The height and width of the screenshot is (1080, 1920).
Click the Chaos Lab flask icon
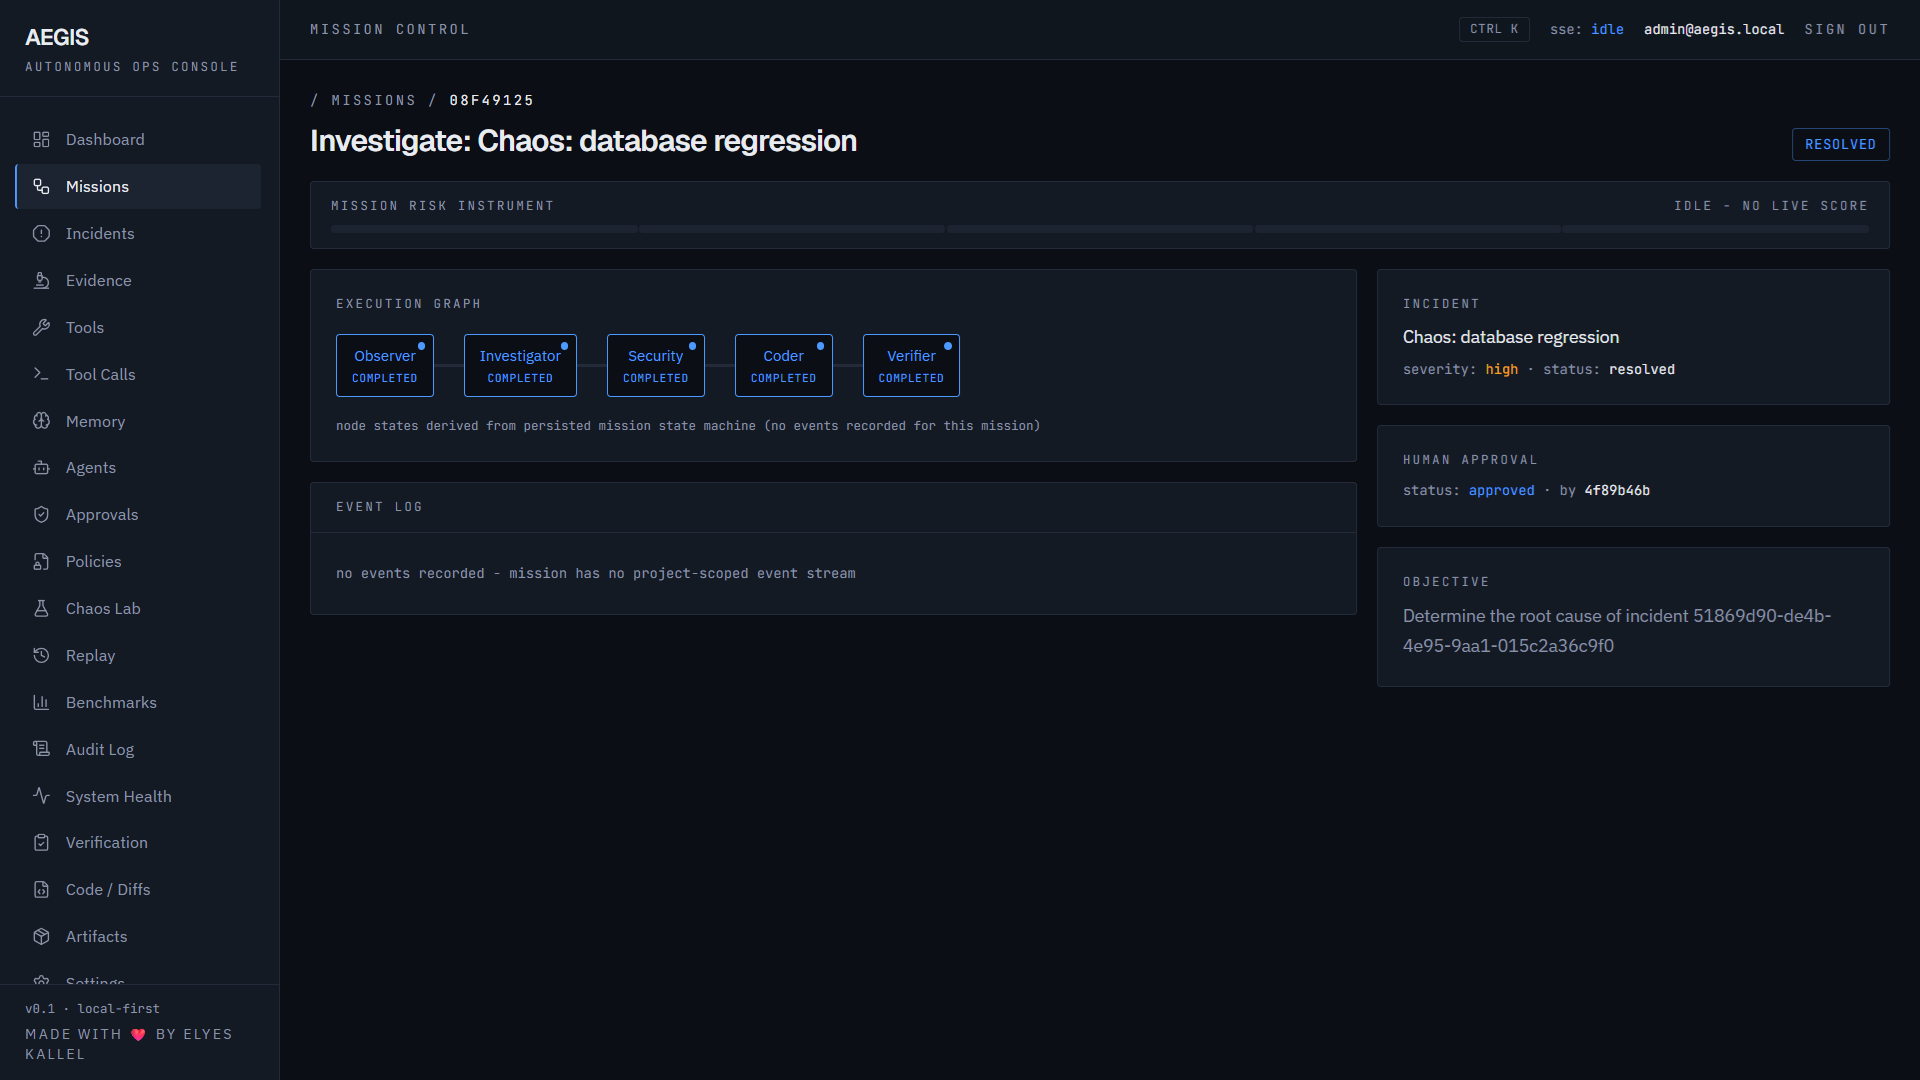pos(41,609)
